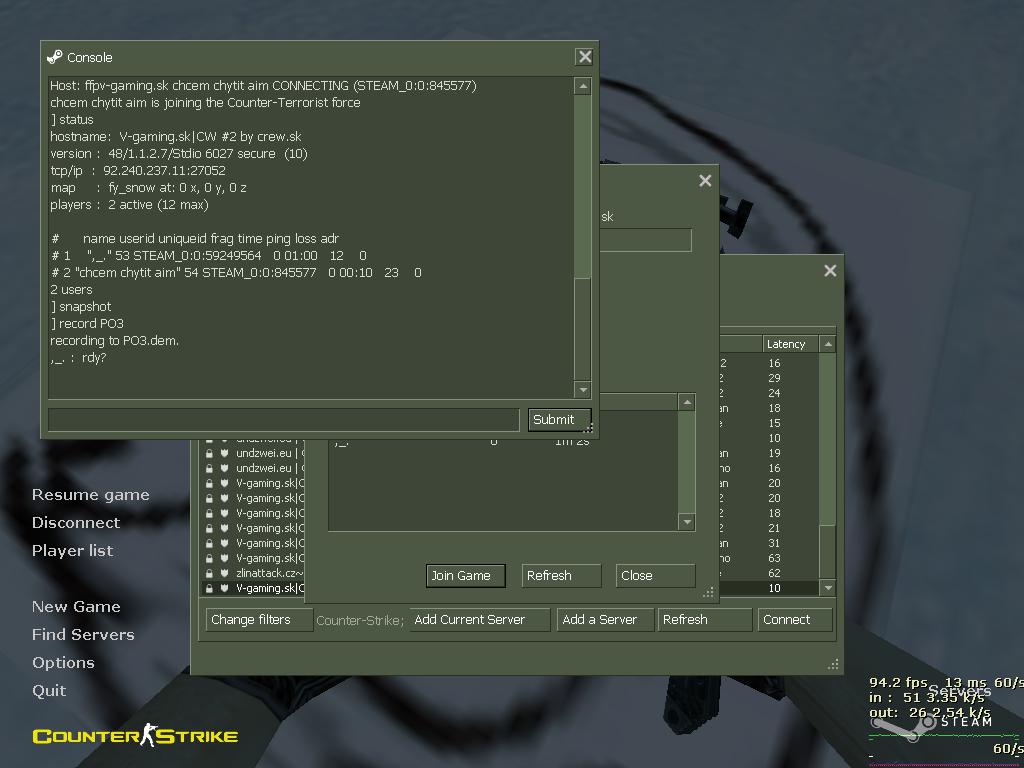This screenshot has width=1024, height=768.
Task: Select New Game in main menu
Action: [76, 607]
